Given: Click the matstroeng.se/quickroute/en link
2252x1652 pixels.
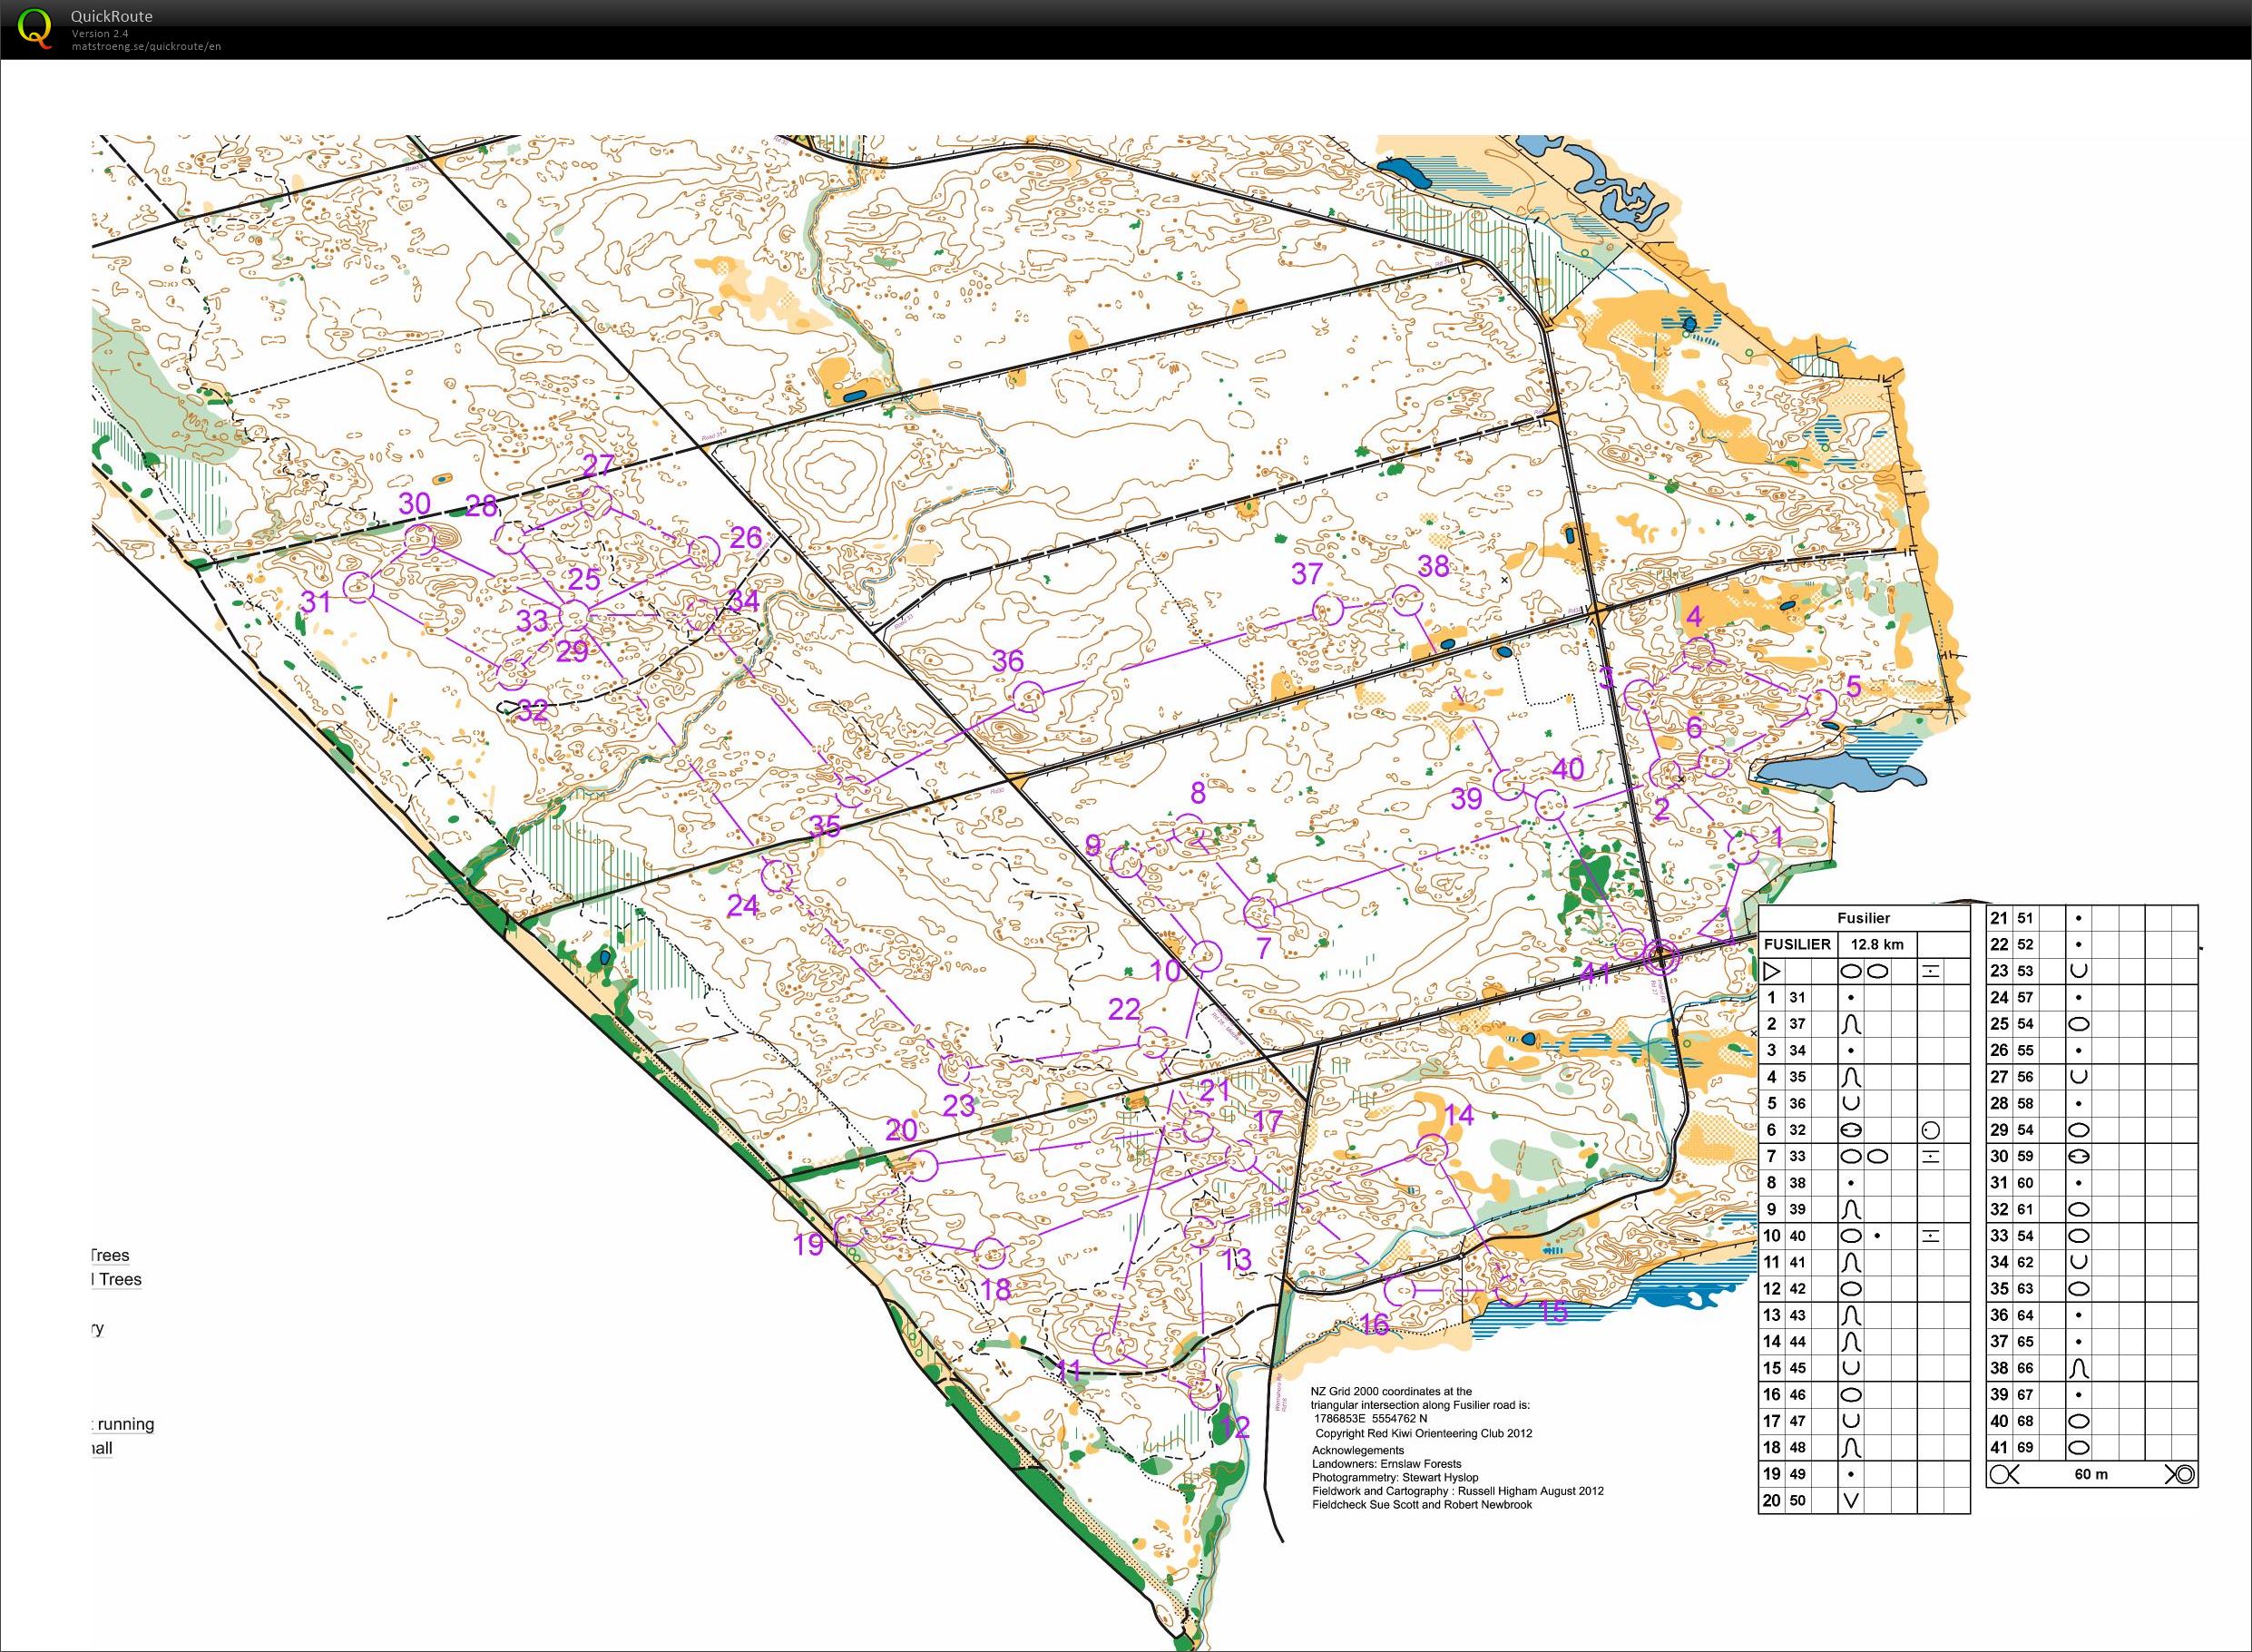Looking at the screenshot, I should [x=146, y=47].
